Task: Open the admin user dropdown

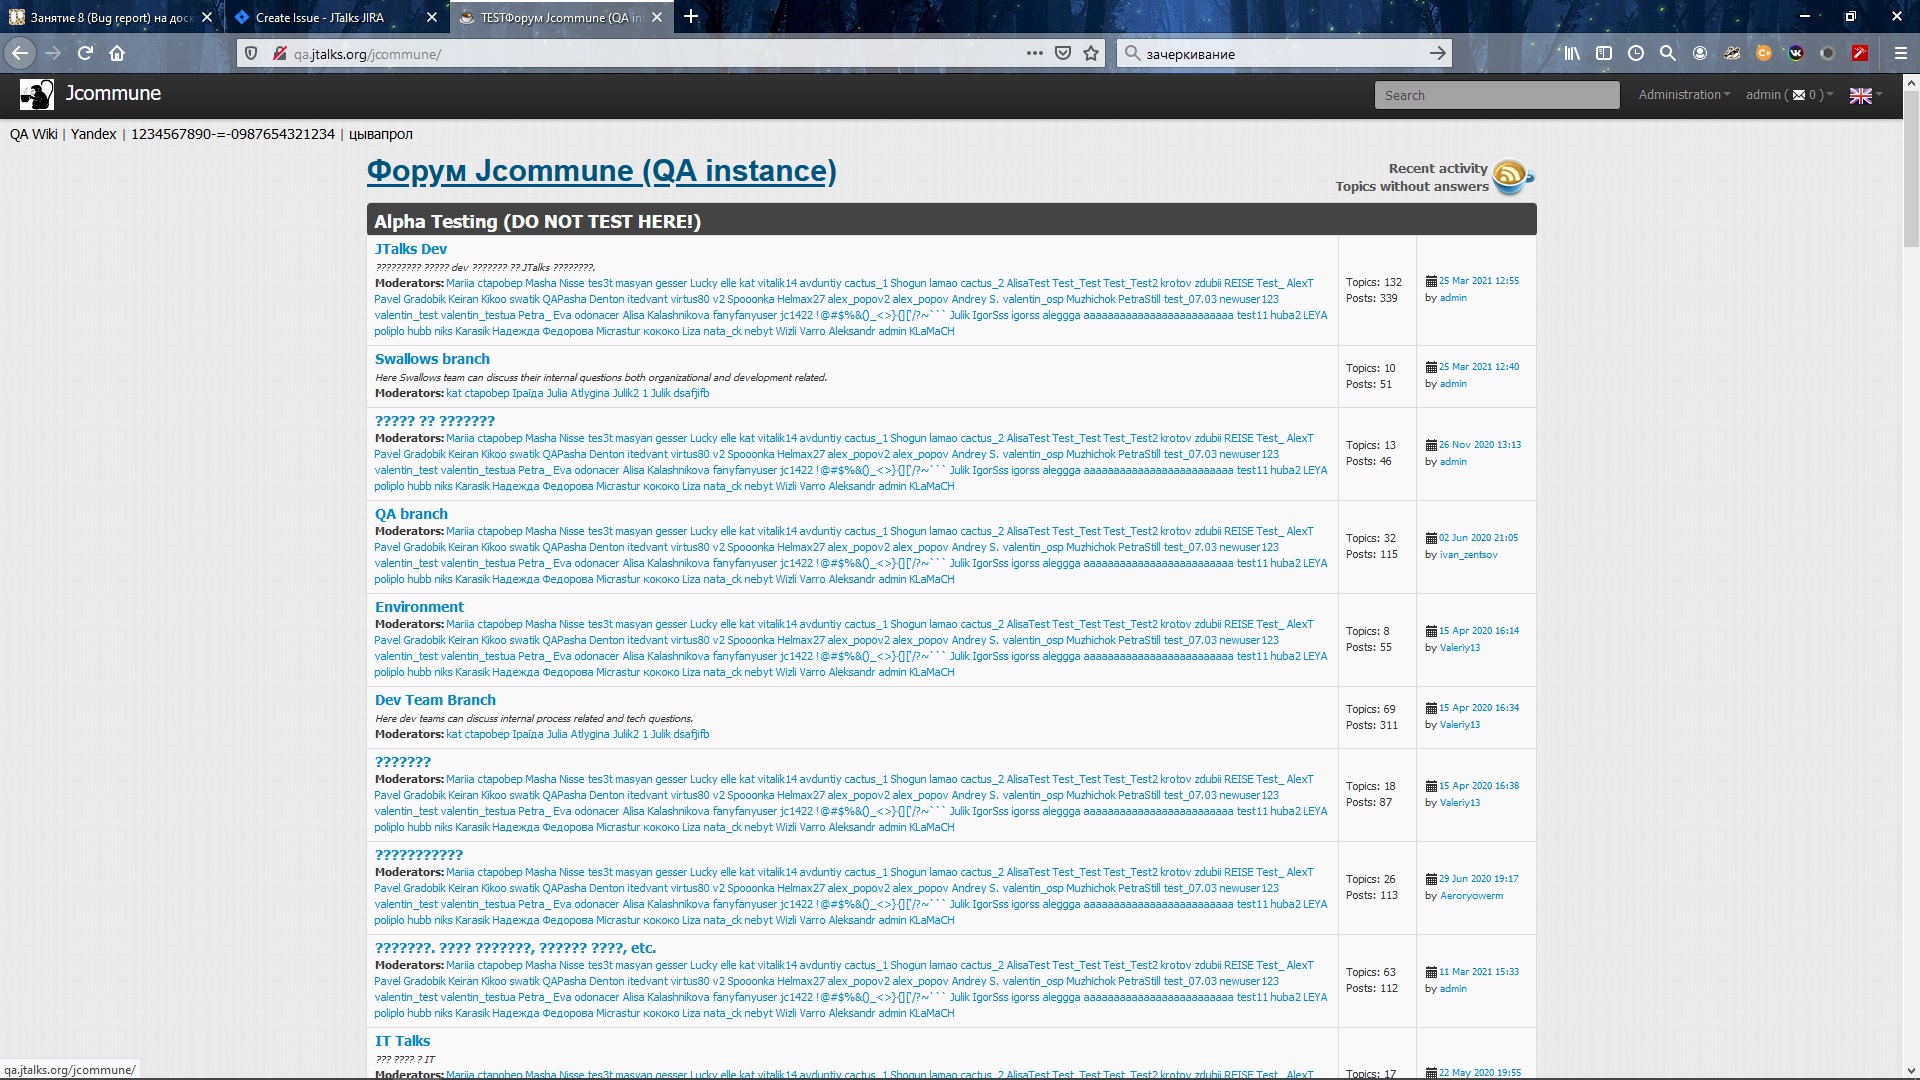Action: click(1789, 95)
